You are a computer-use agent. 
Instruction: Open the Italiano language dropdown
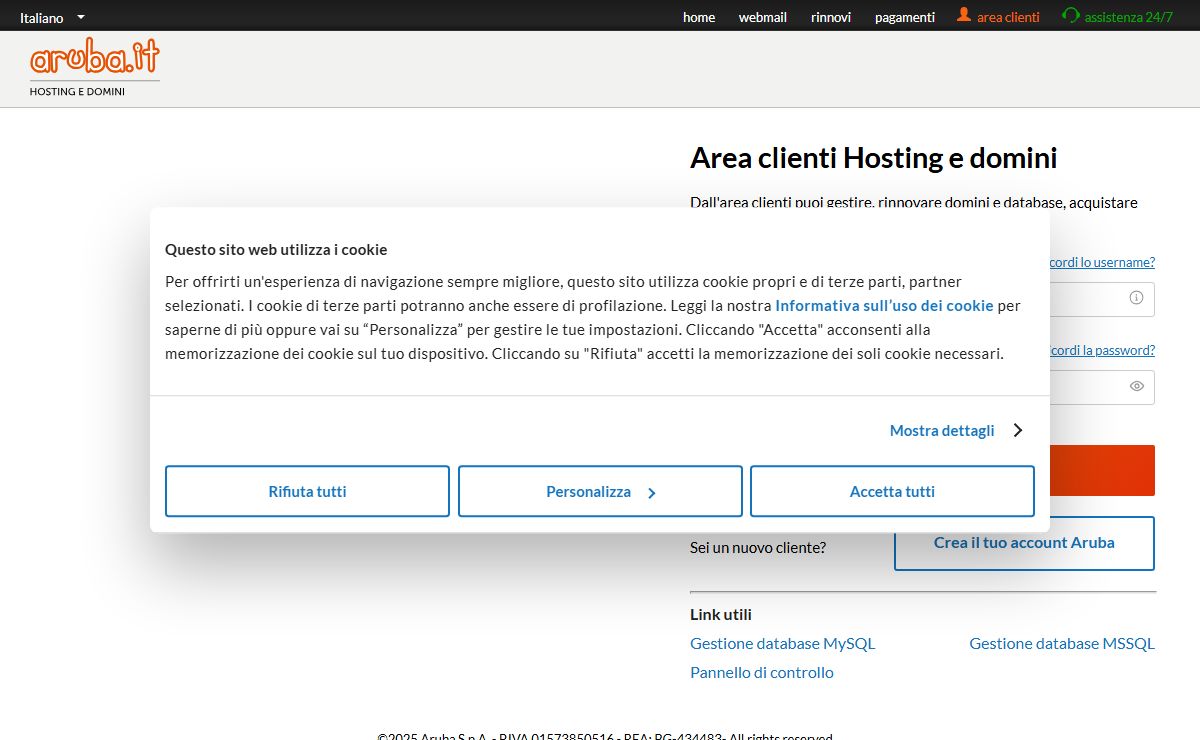[52, 17]
